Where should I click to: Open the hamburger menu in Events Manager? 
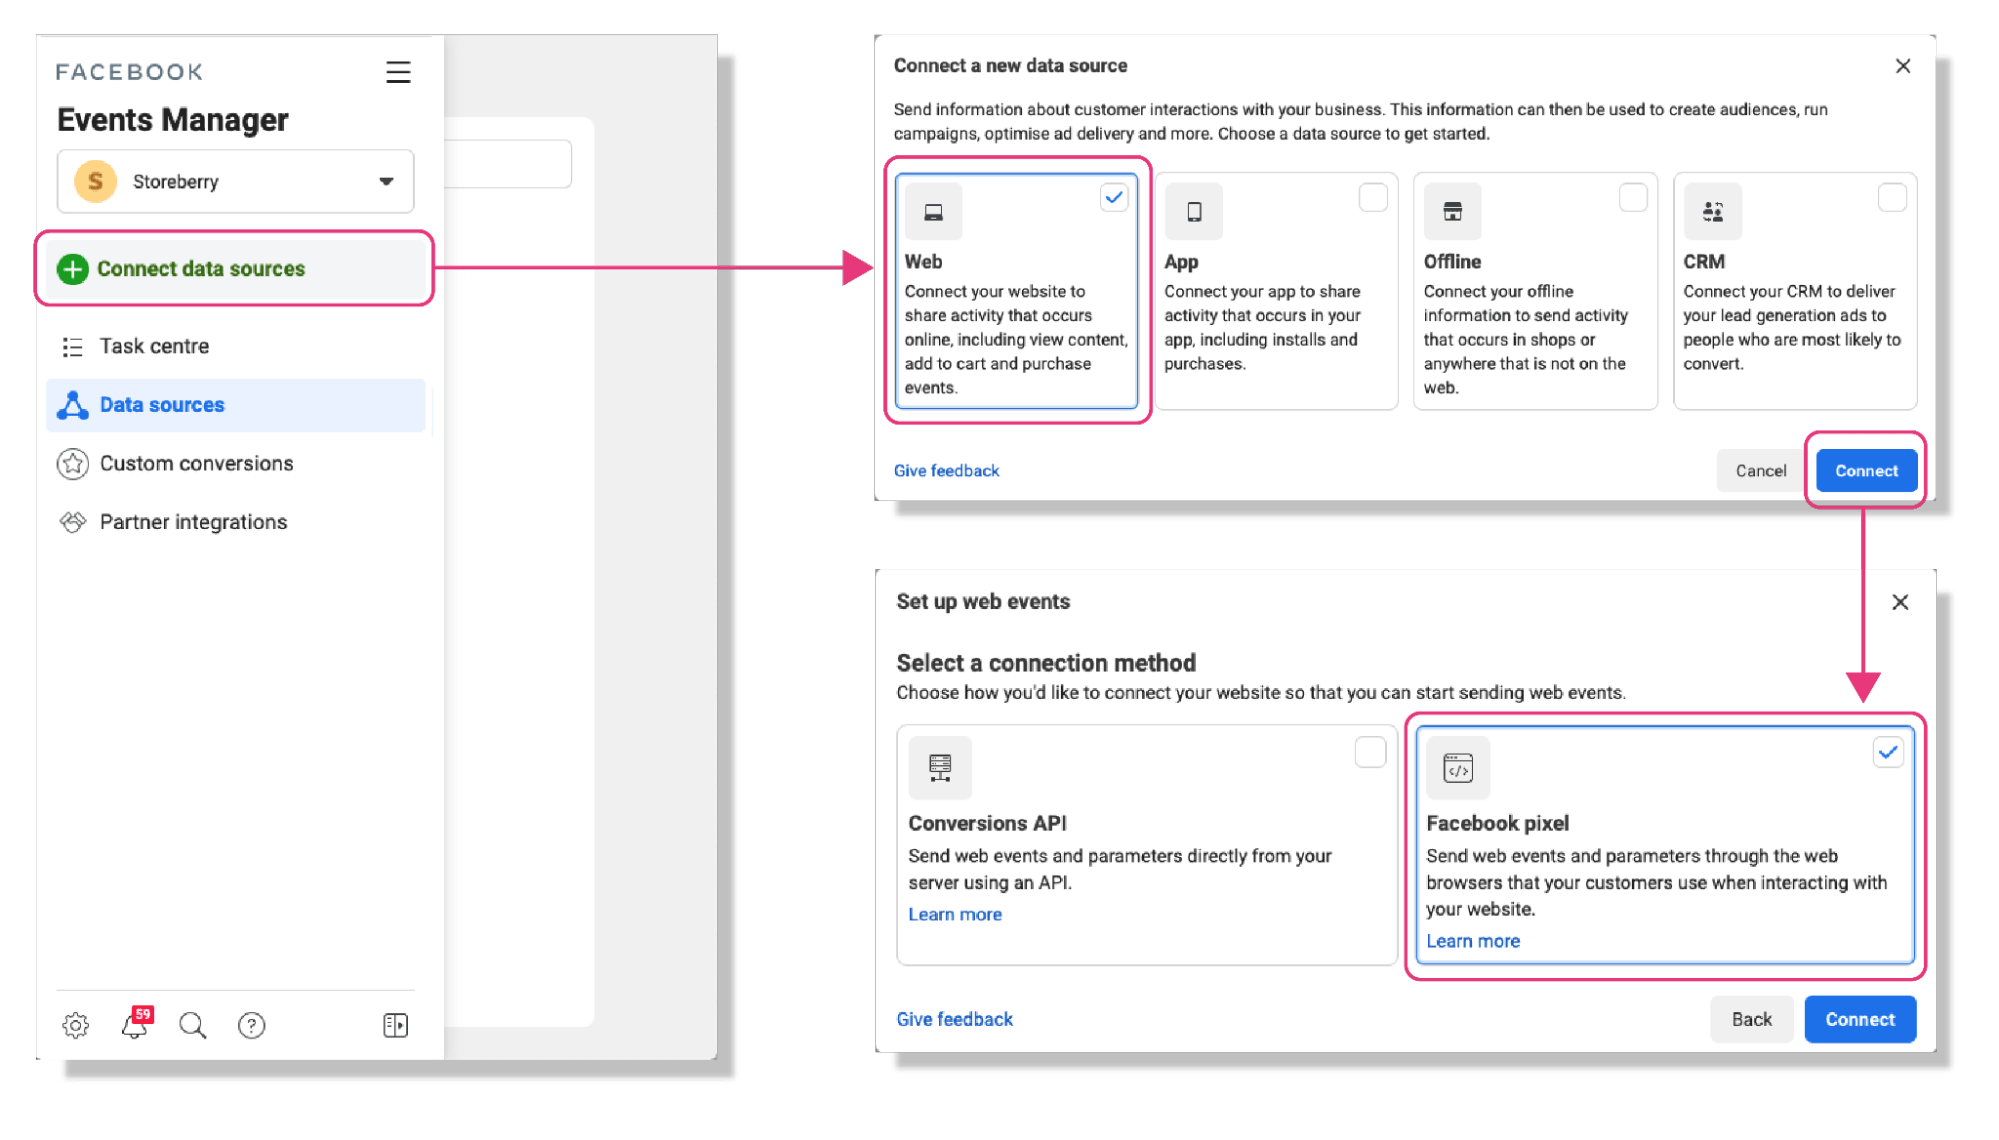point(398,72)
